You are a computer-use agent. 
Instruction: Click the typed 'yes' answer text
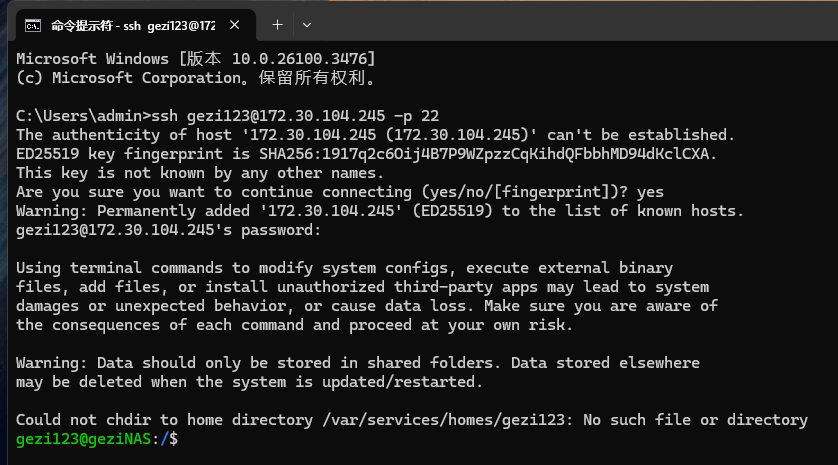tap(650, 192)
